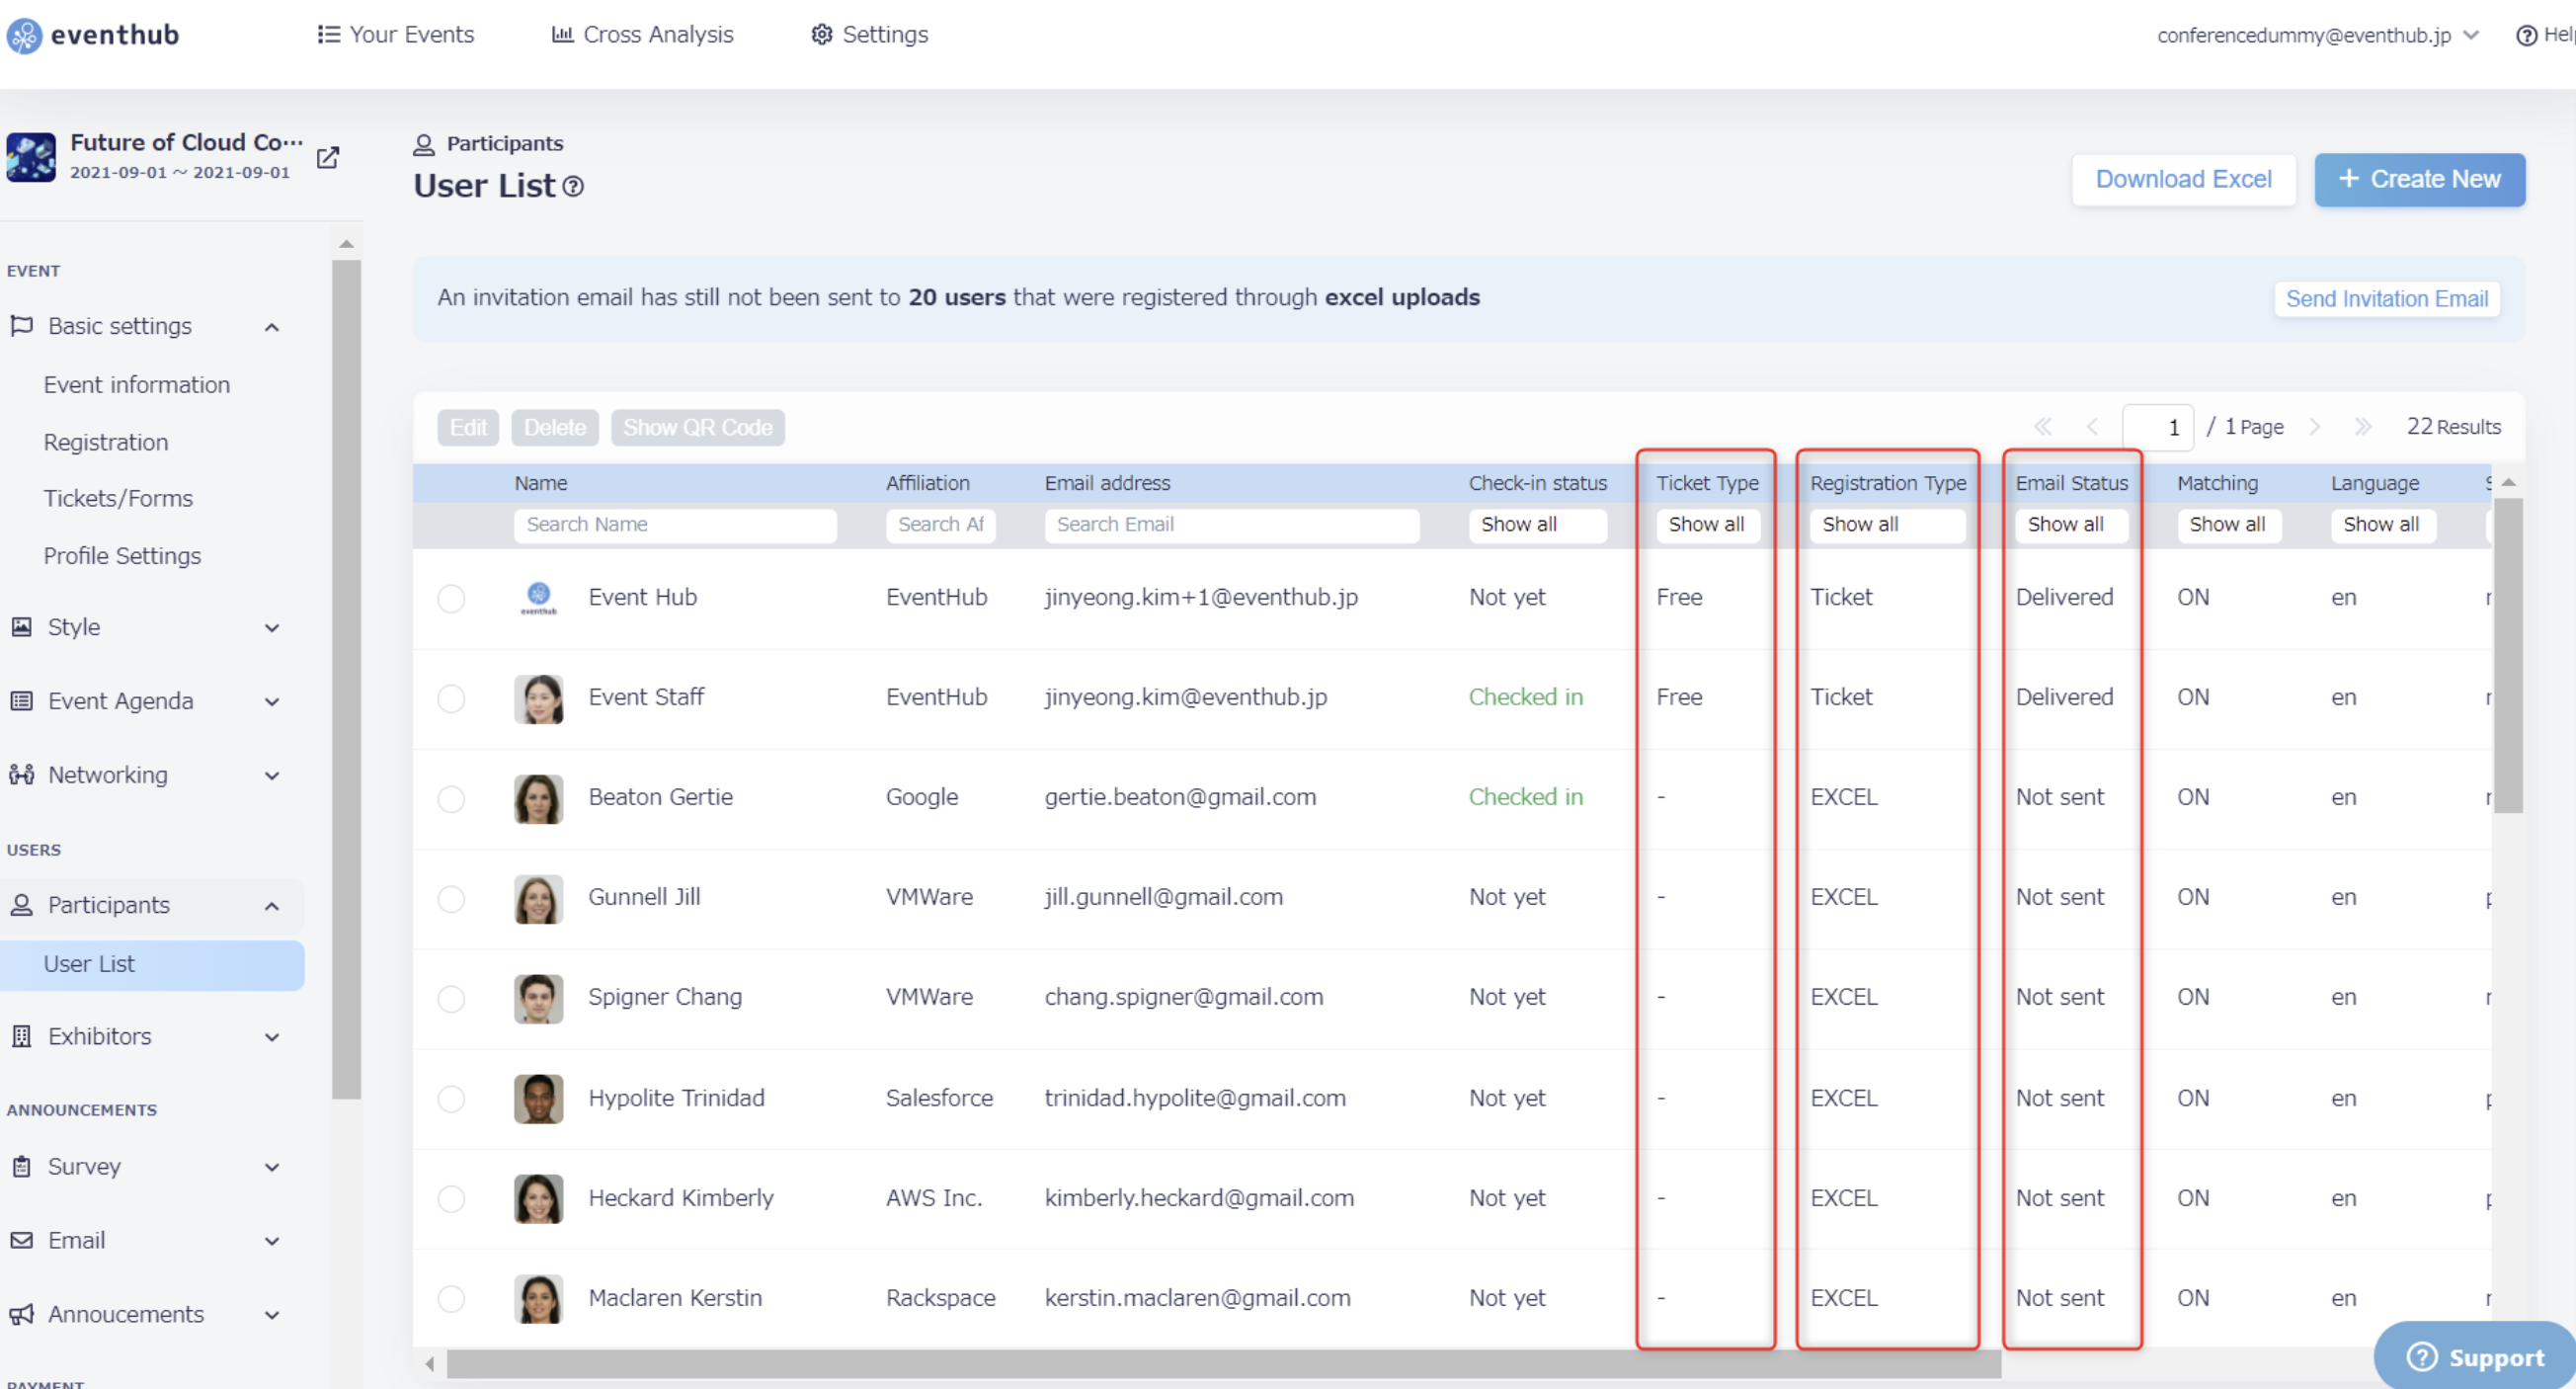Click Event Staff's avatar thumbnail

pyautogui.click(x=538, y=698)
